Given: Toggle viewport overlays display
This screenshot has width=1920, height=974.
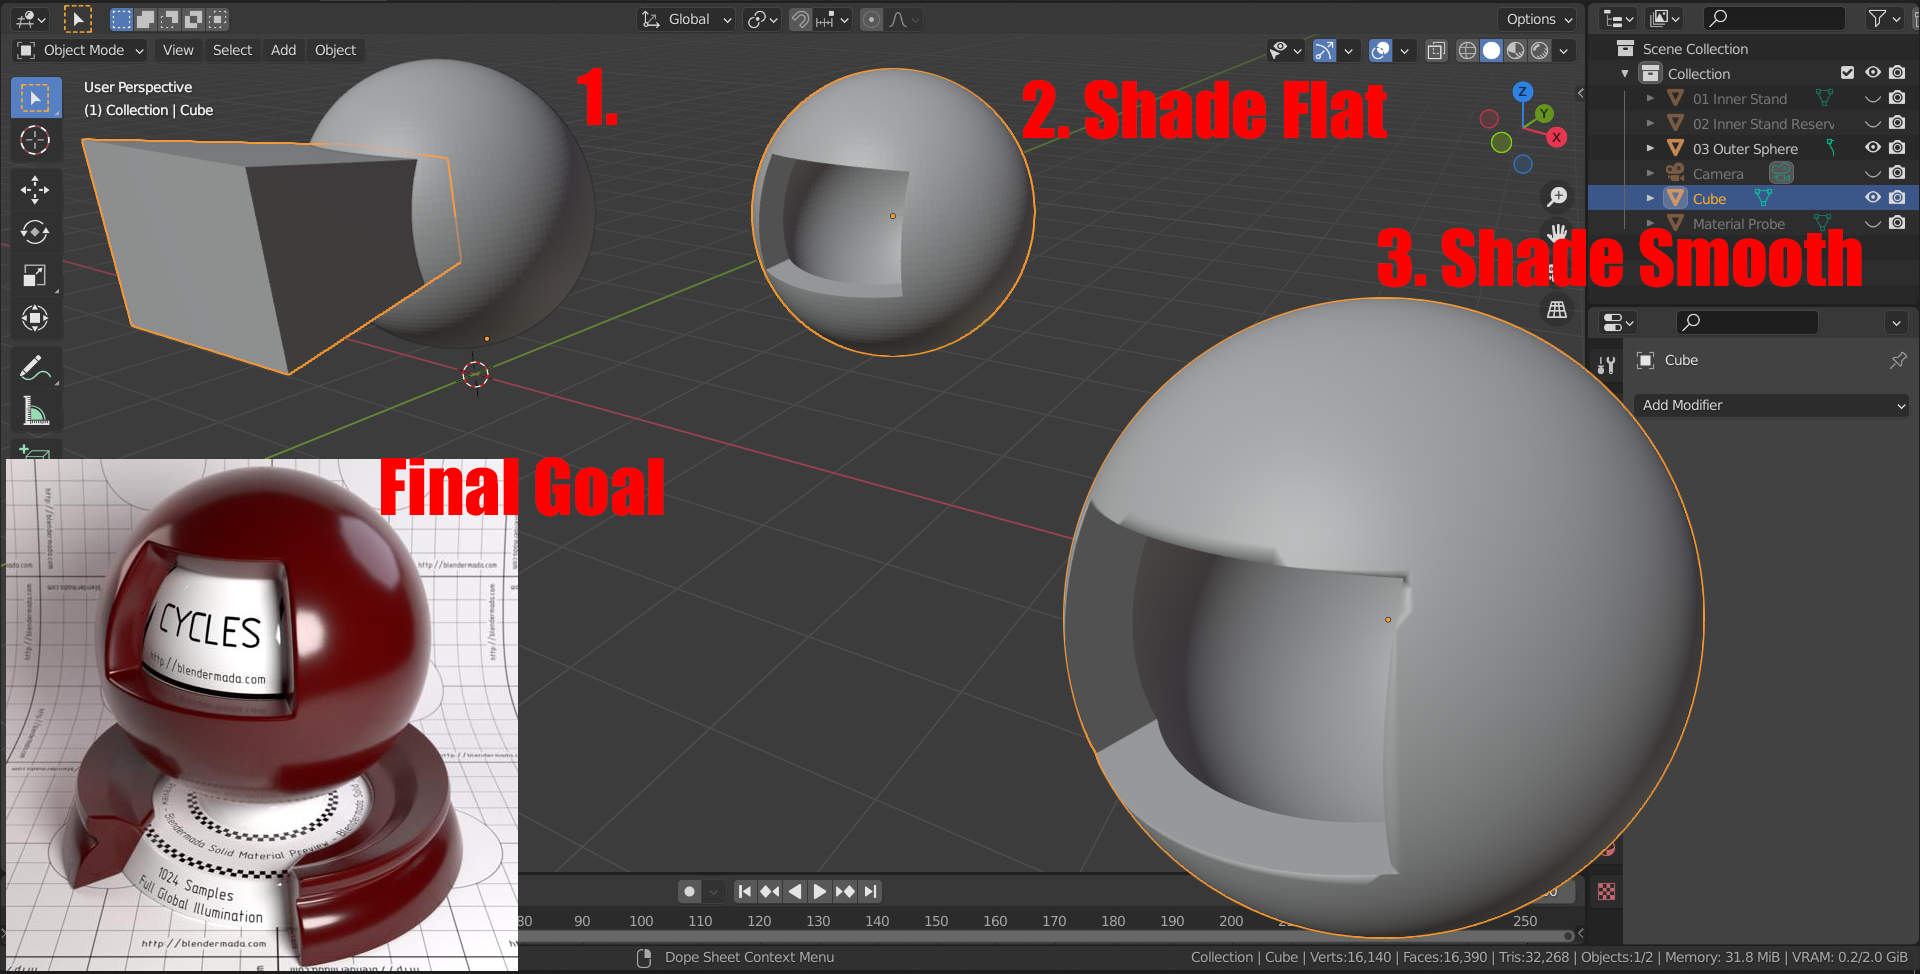Looking at the screenshot, I should (x=1380, y=50).
